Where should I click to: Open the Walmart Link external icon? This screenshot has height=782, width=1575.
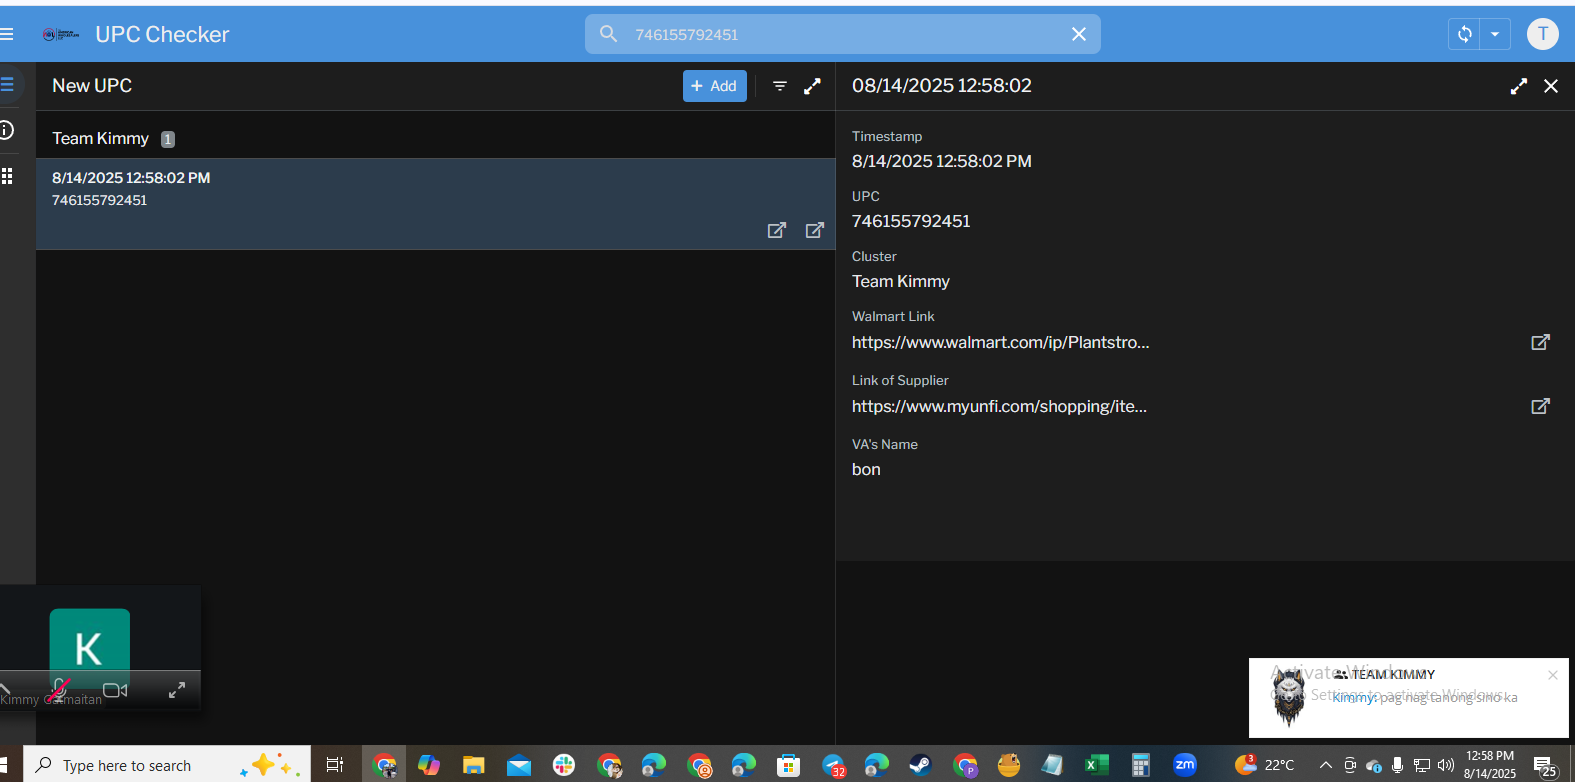pyautogui.click(x=1540, y=342)
